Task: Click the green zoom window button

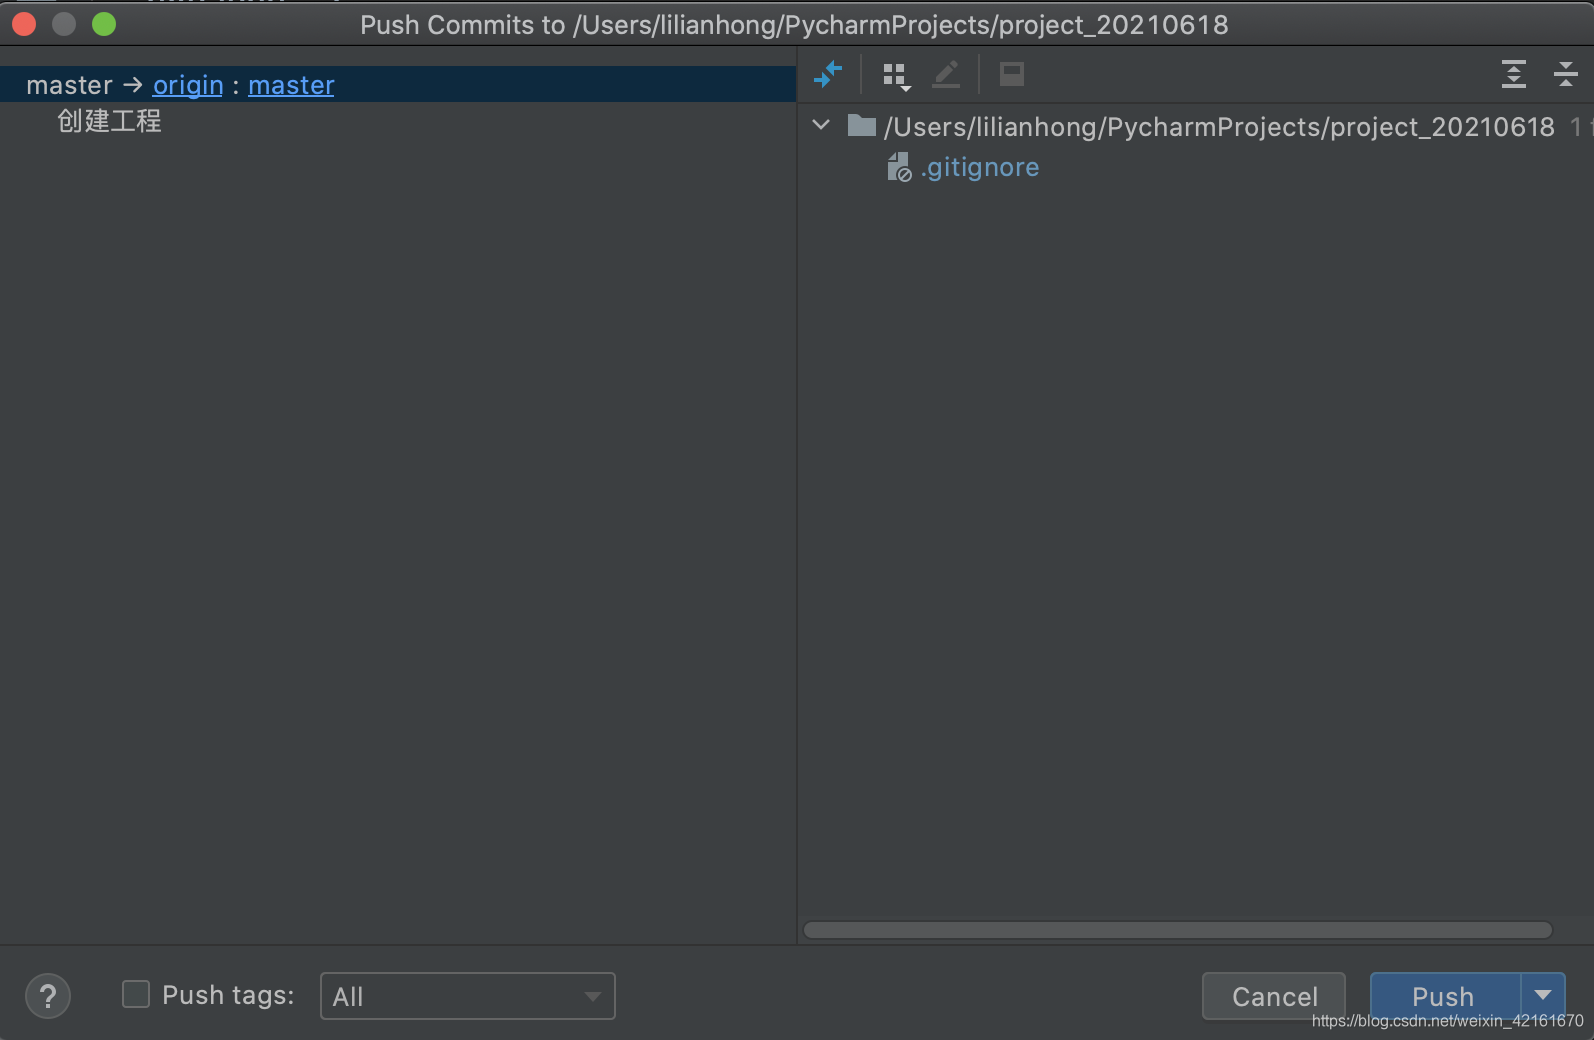Action: point(104,24)
